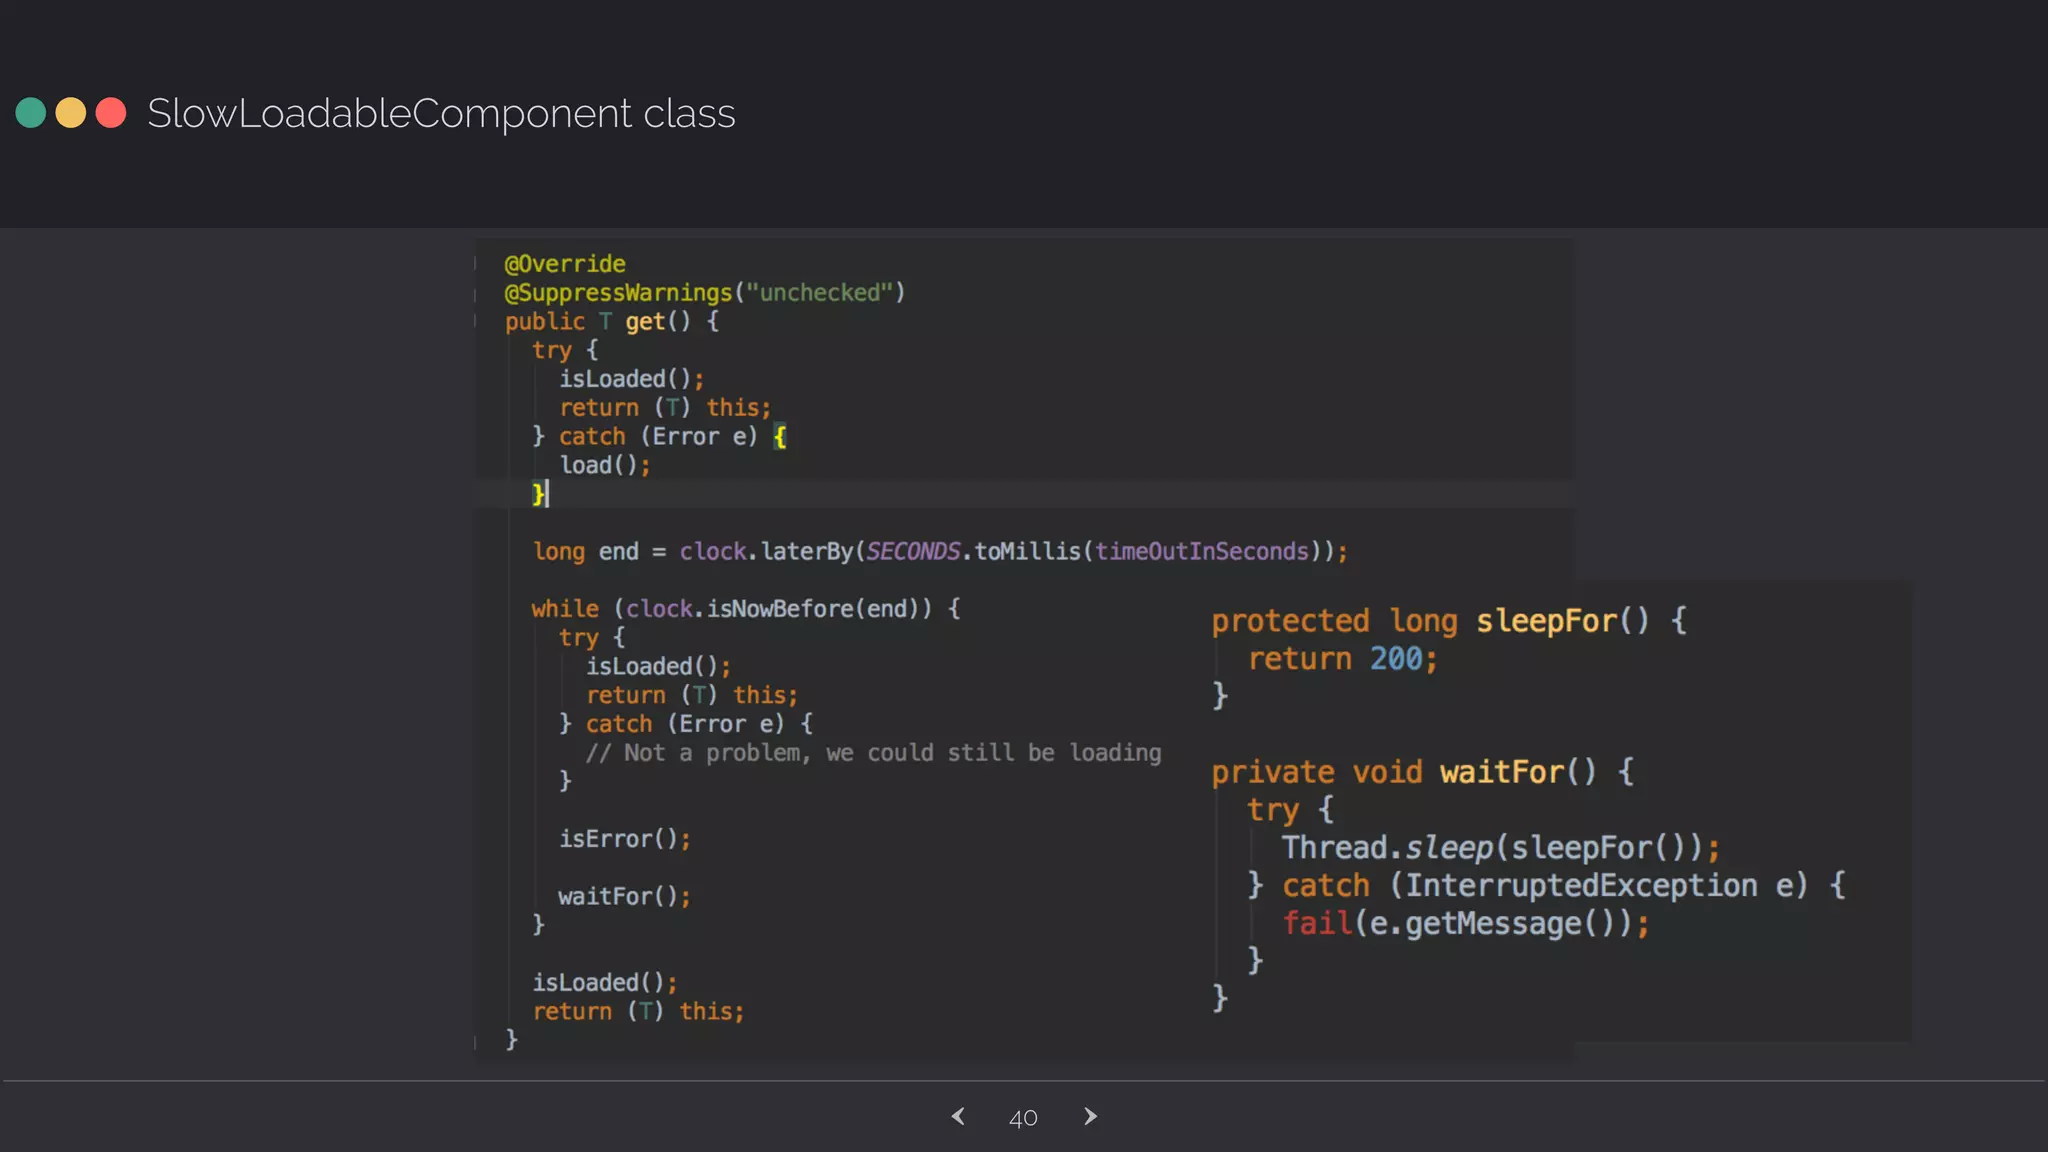Screen dimensions: 2048x1152
Task: Advance to the next slide arrow
Action: coord(1090,1116)
